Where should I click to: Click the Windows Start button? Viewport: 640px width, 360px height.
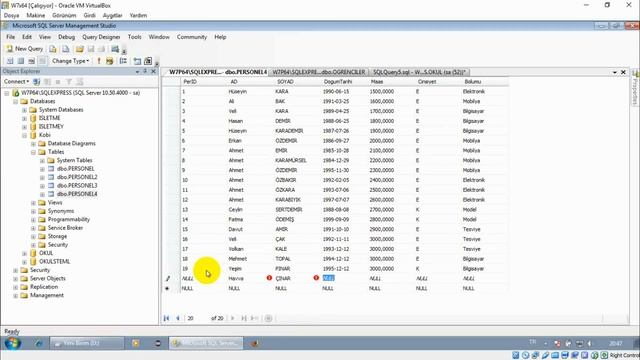(12, 343)
